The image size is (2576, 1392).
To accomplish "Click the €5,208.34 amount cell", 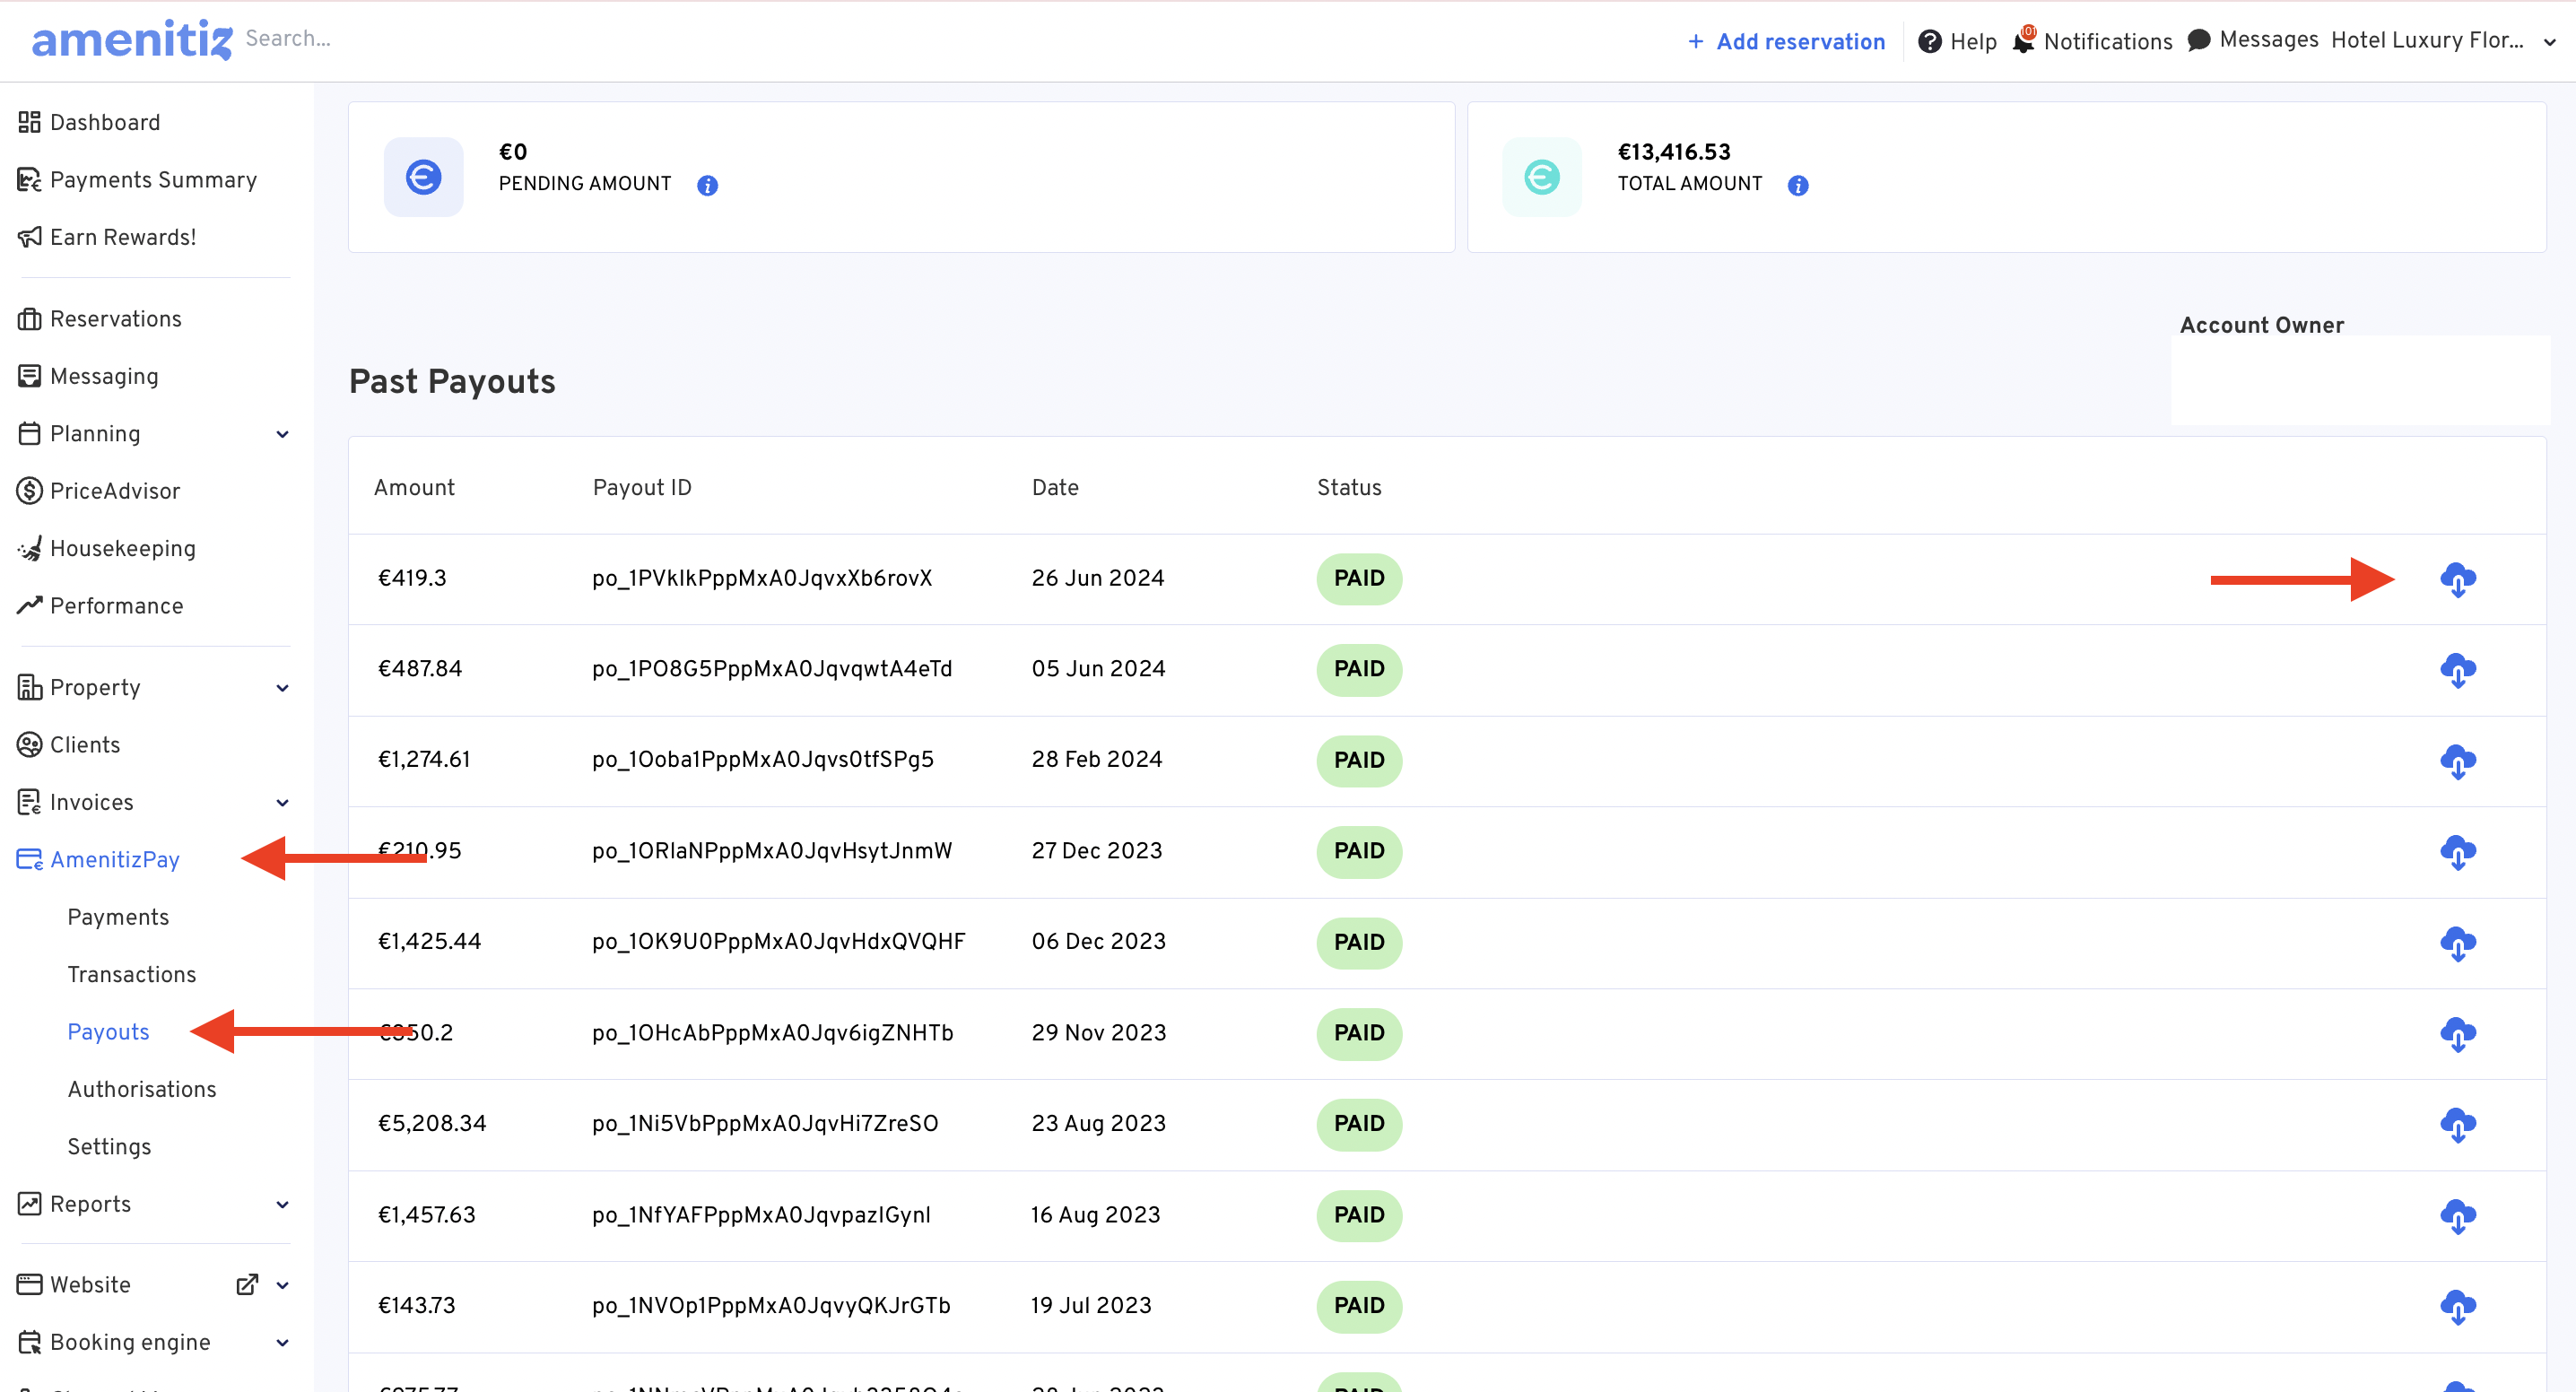I will 432,1124.
